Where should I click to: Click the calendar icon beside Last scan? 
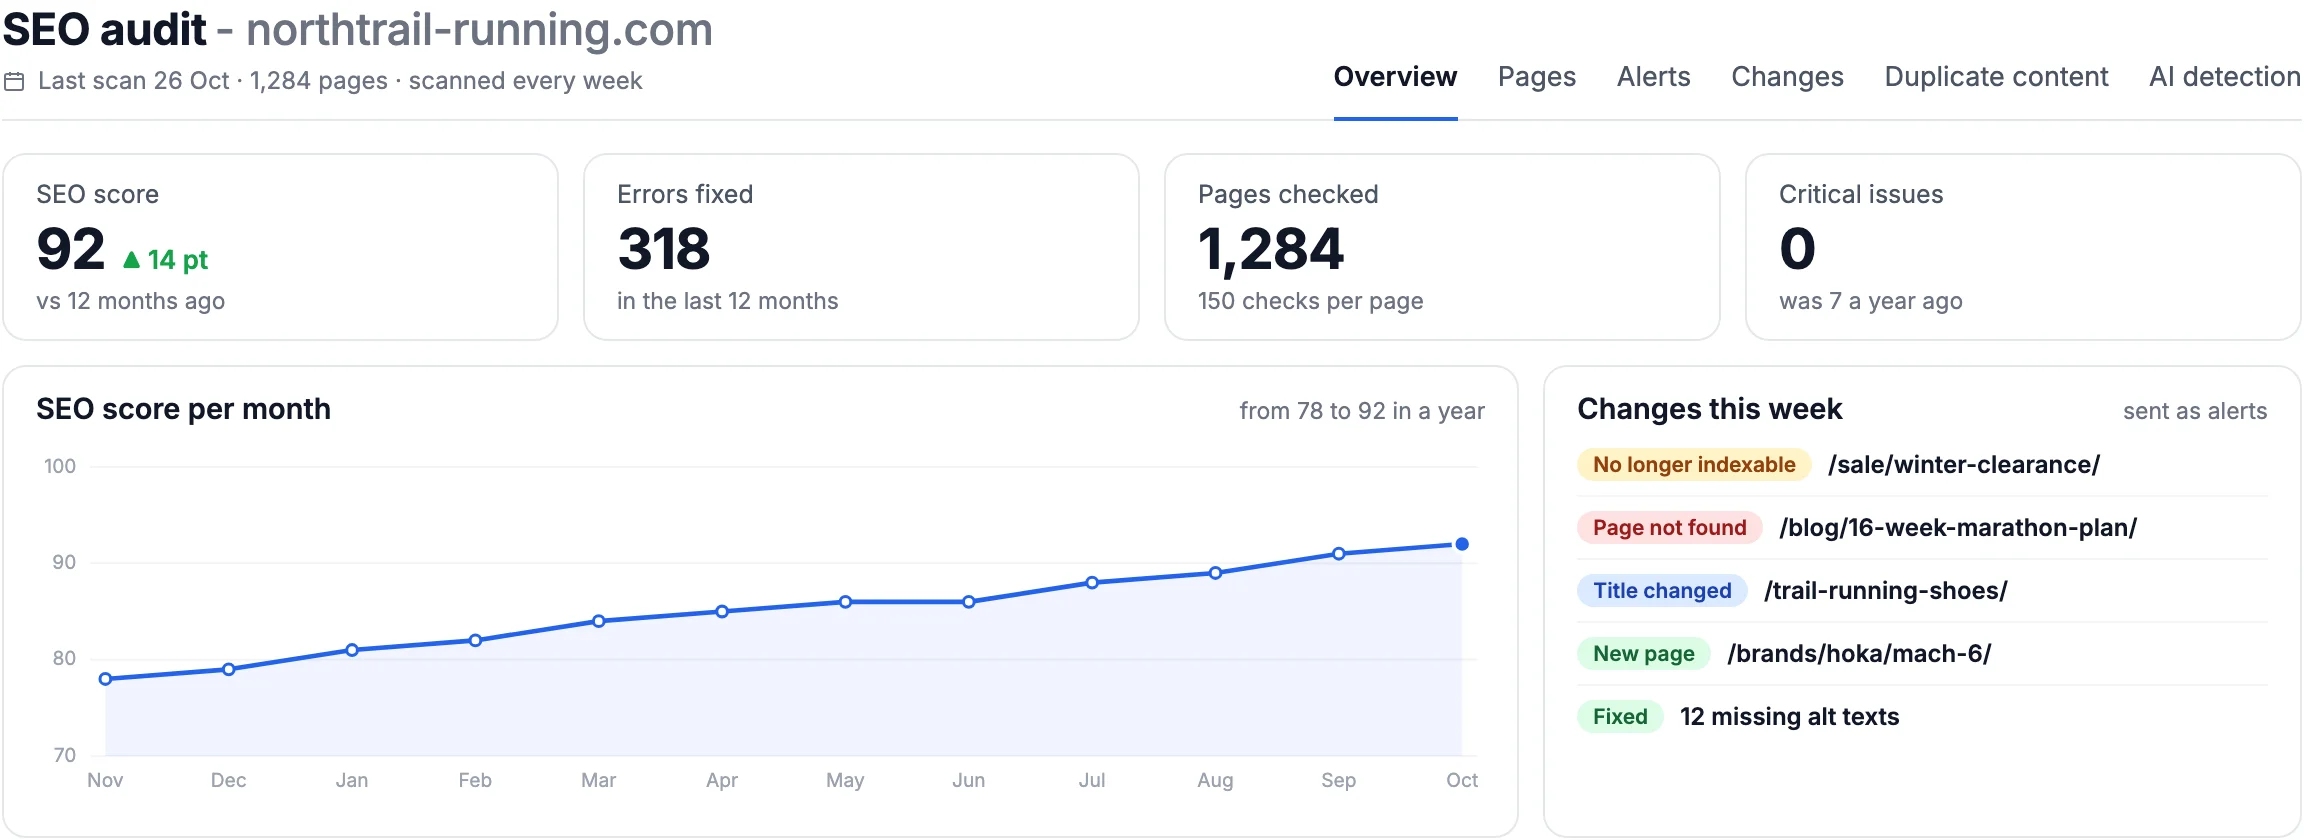[14, 81]
